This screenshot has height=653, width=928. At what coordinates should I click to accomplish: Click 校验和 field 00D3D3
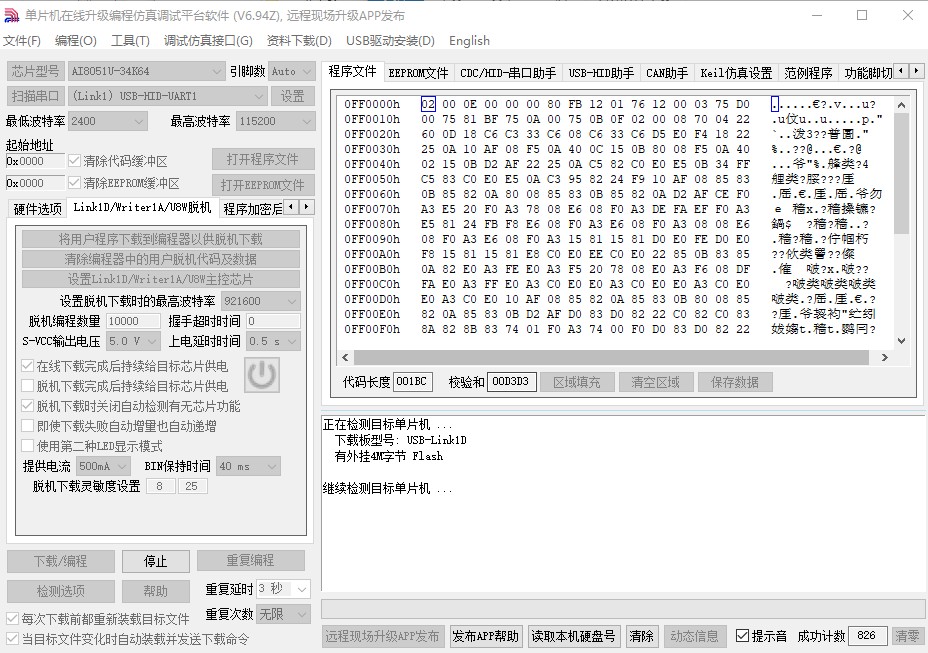[x=512, y=381]
